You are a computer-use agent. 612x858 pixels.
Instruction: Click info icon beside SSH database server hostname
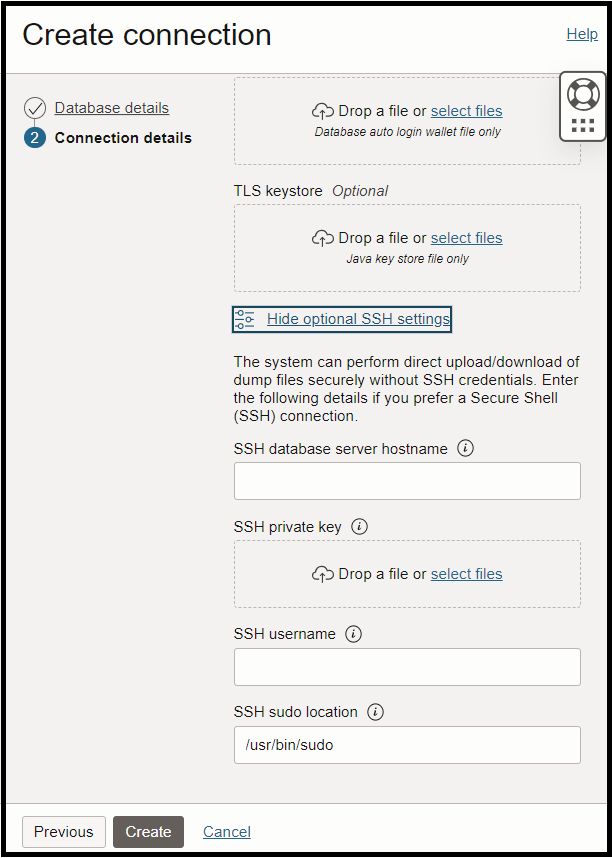pos(465,449)
